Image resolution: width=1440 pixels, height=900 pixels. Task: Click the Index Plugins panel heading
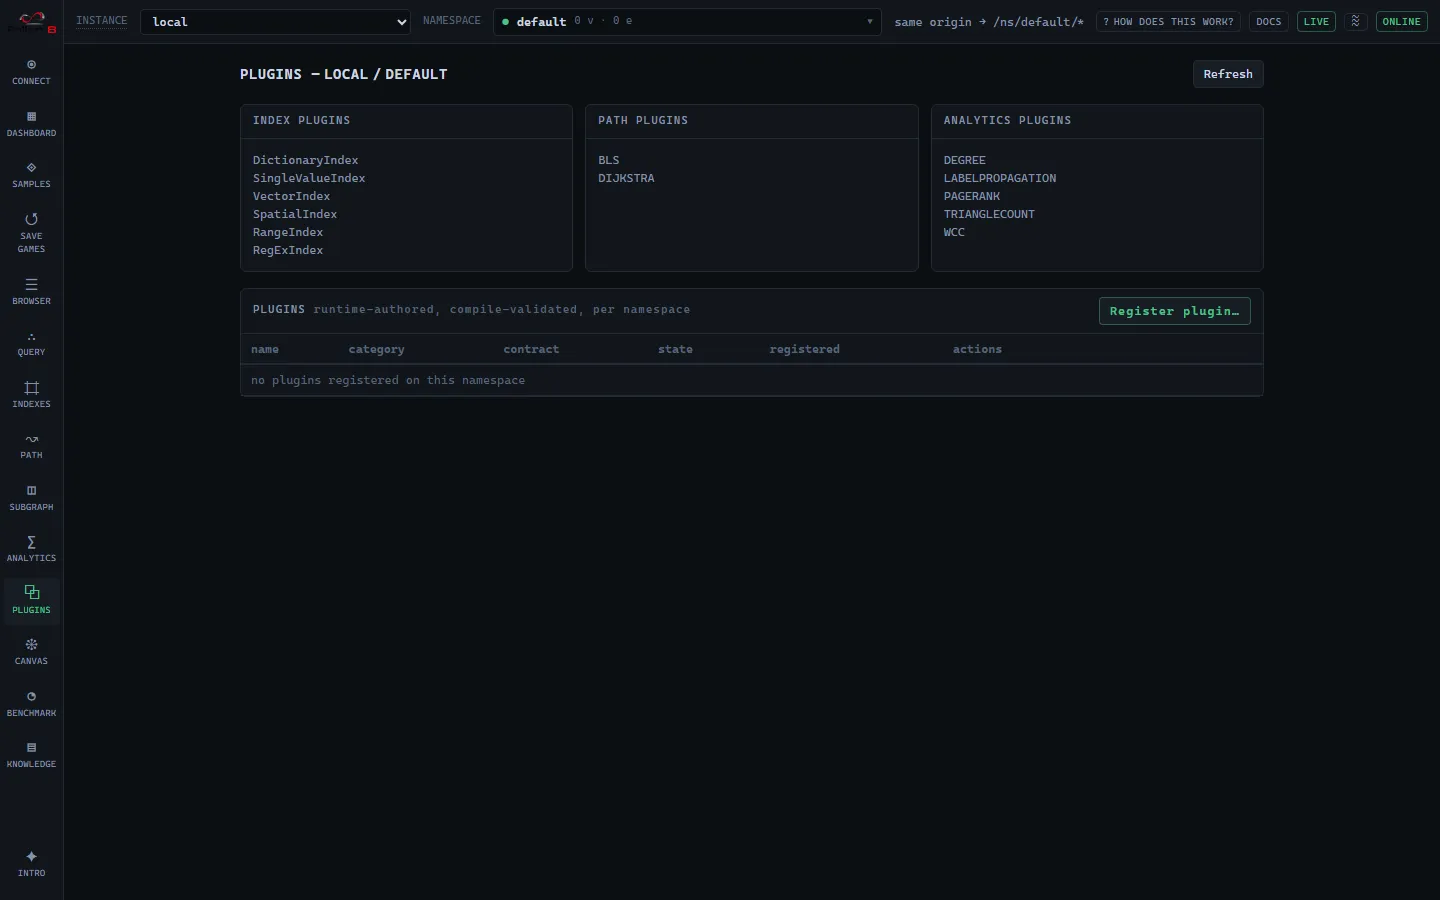click(302, 120)
